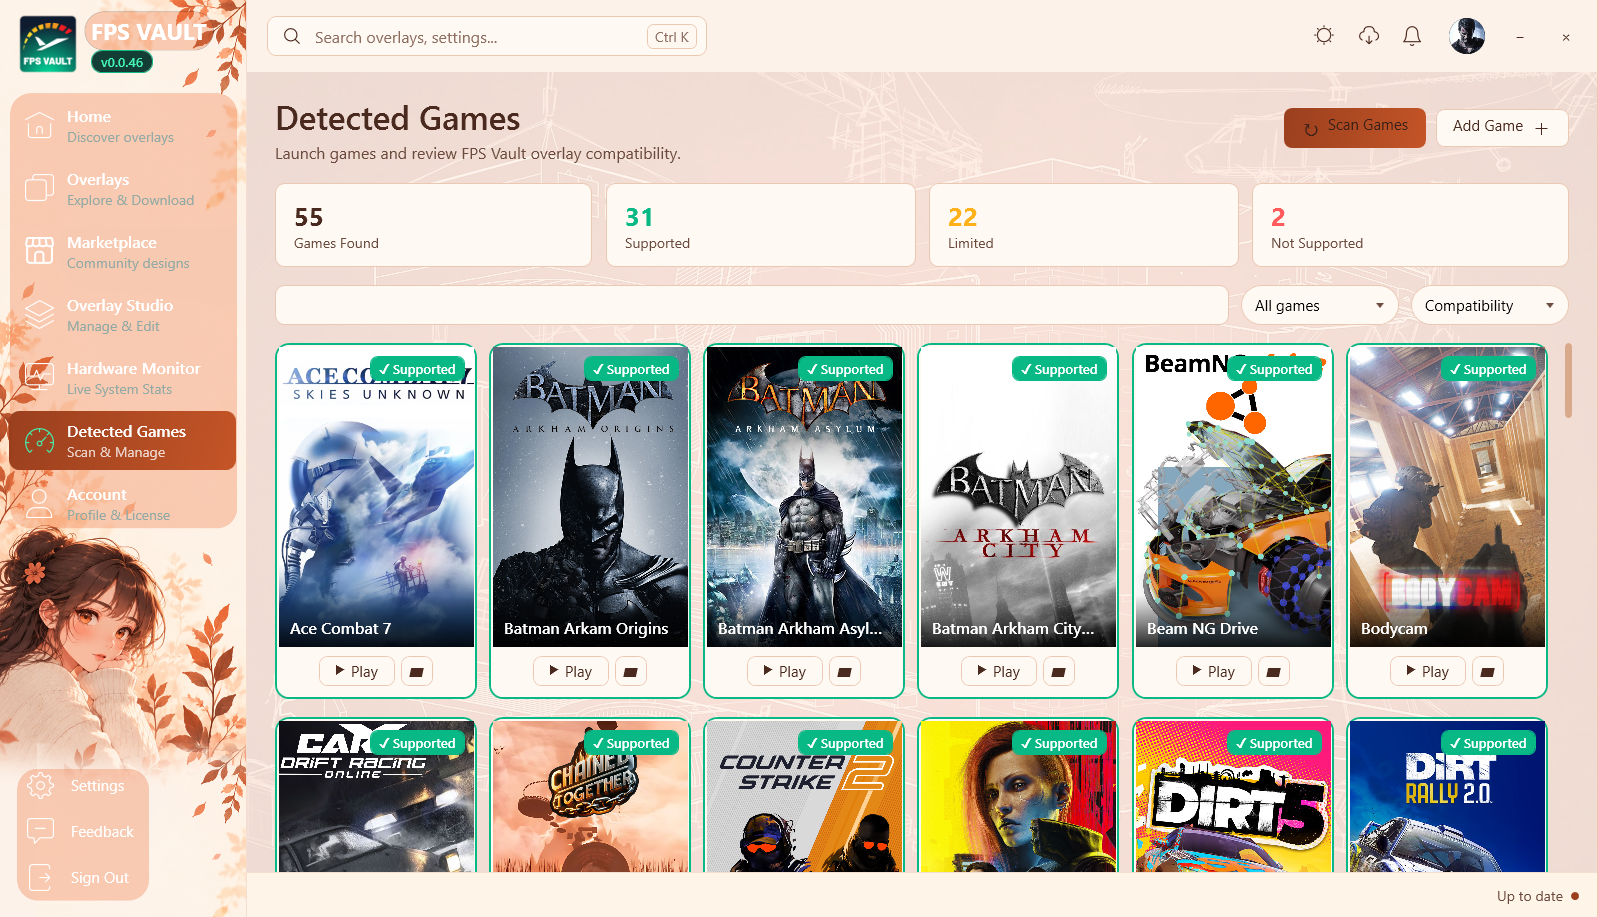Viewport: 1598px width, 917px height.
Task: Select the Bodycam cover thumbnail
Action: click(1447, 497)
